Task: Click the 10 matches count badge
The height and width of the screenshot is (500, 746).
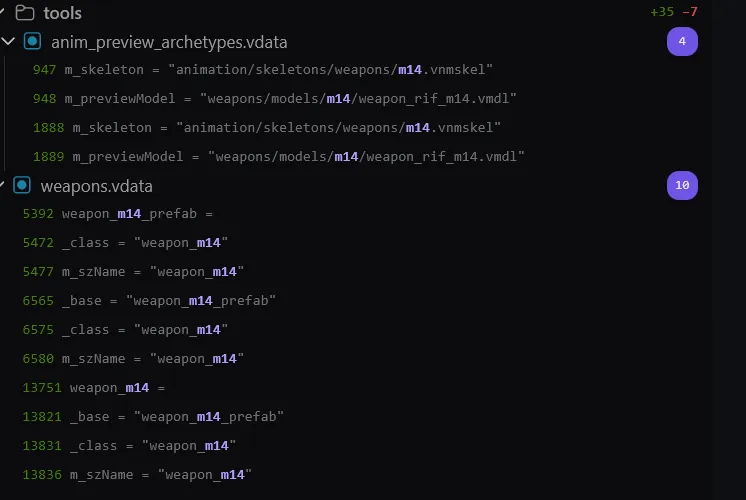Action: [x=682, y=185]
